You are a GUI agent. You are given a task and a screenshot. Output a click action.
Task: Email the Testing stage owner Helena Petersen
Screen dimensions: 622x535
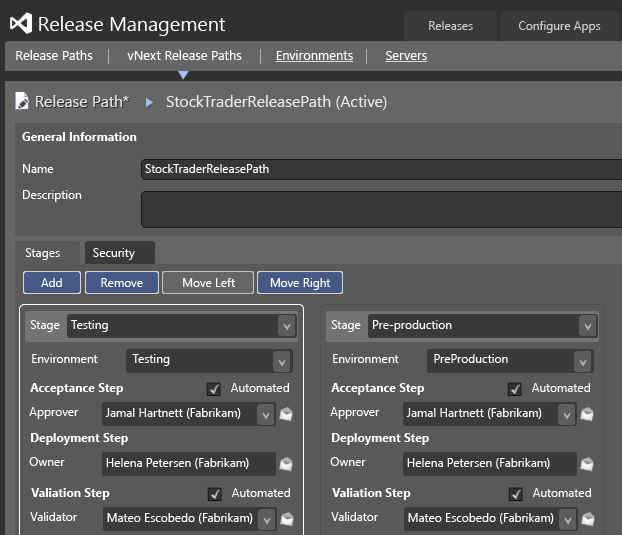point(286,464)
